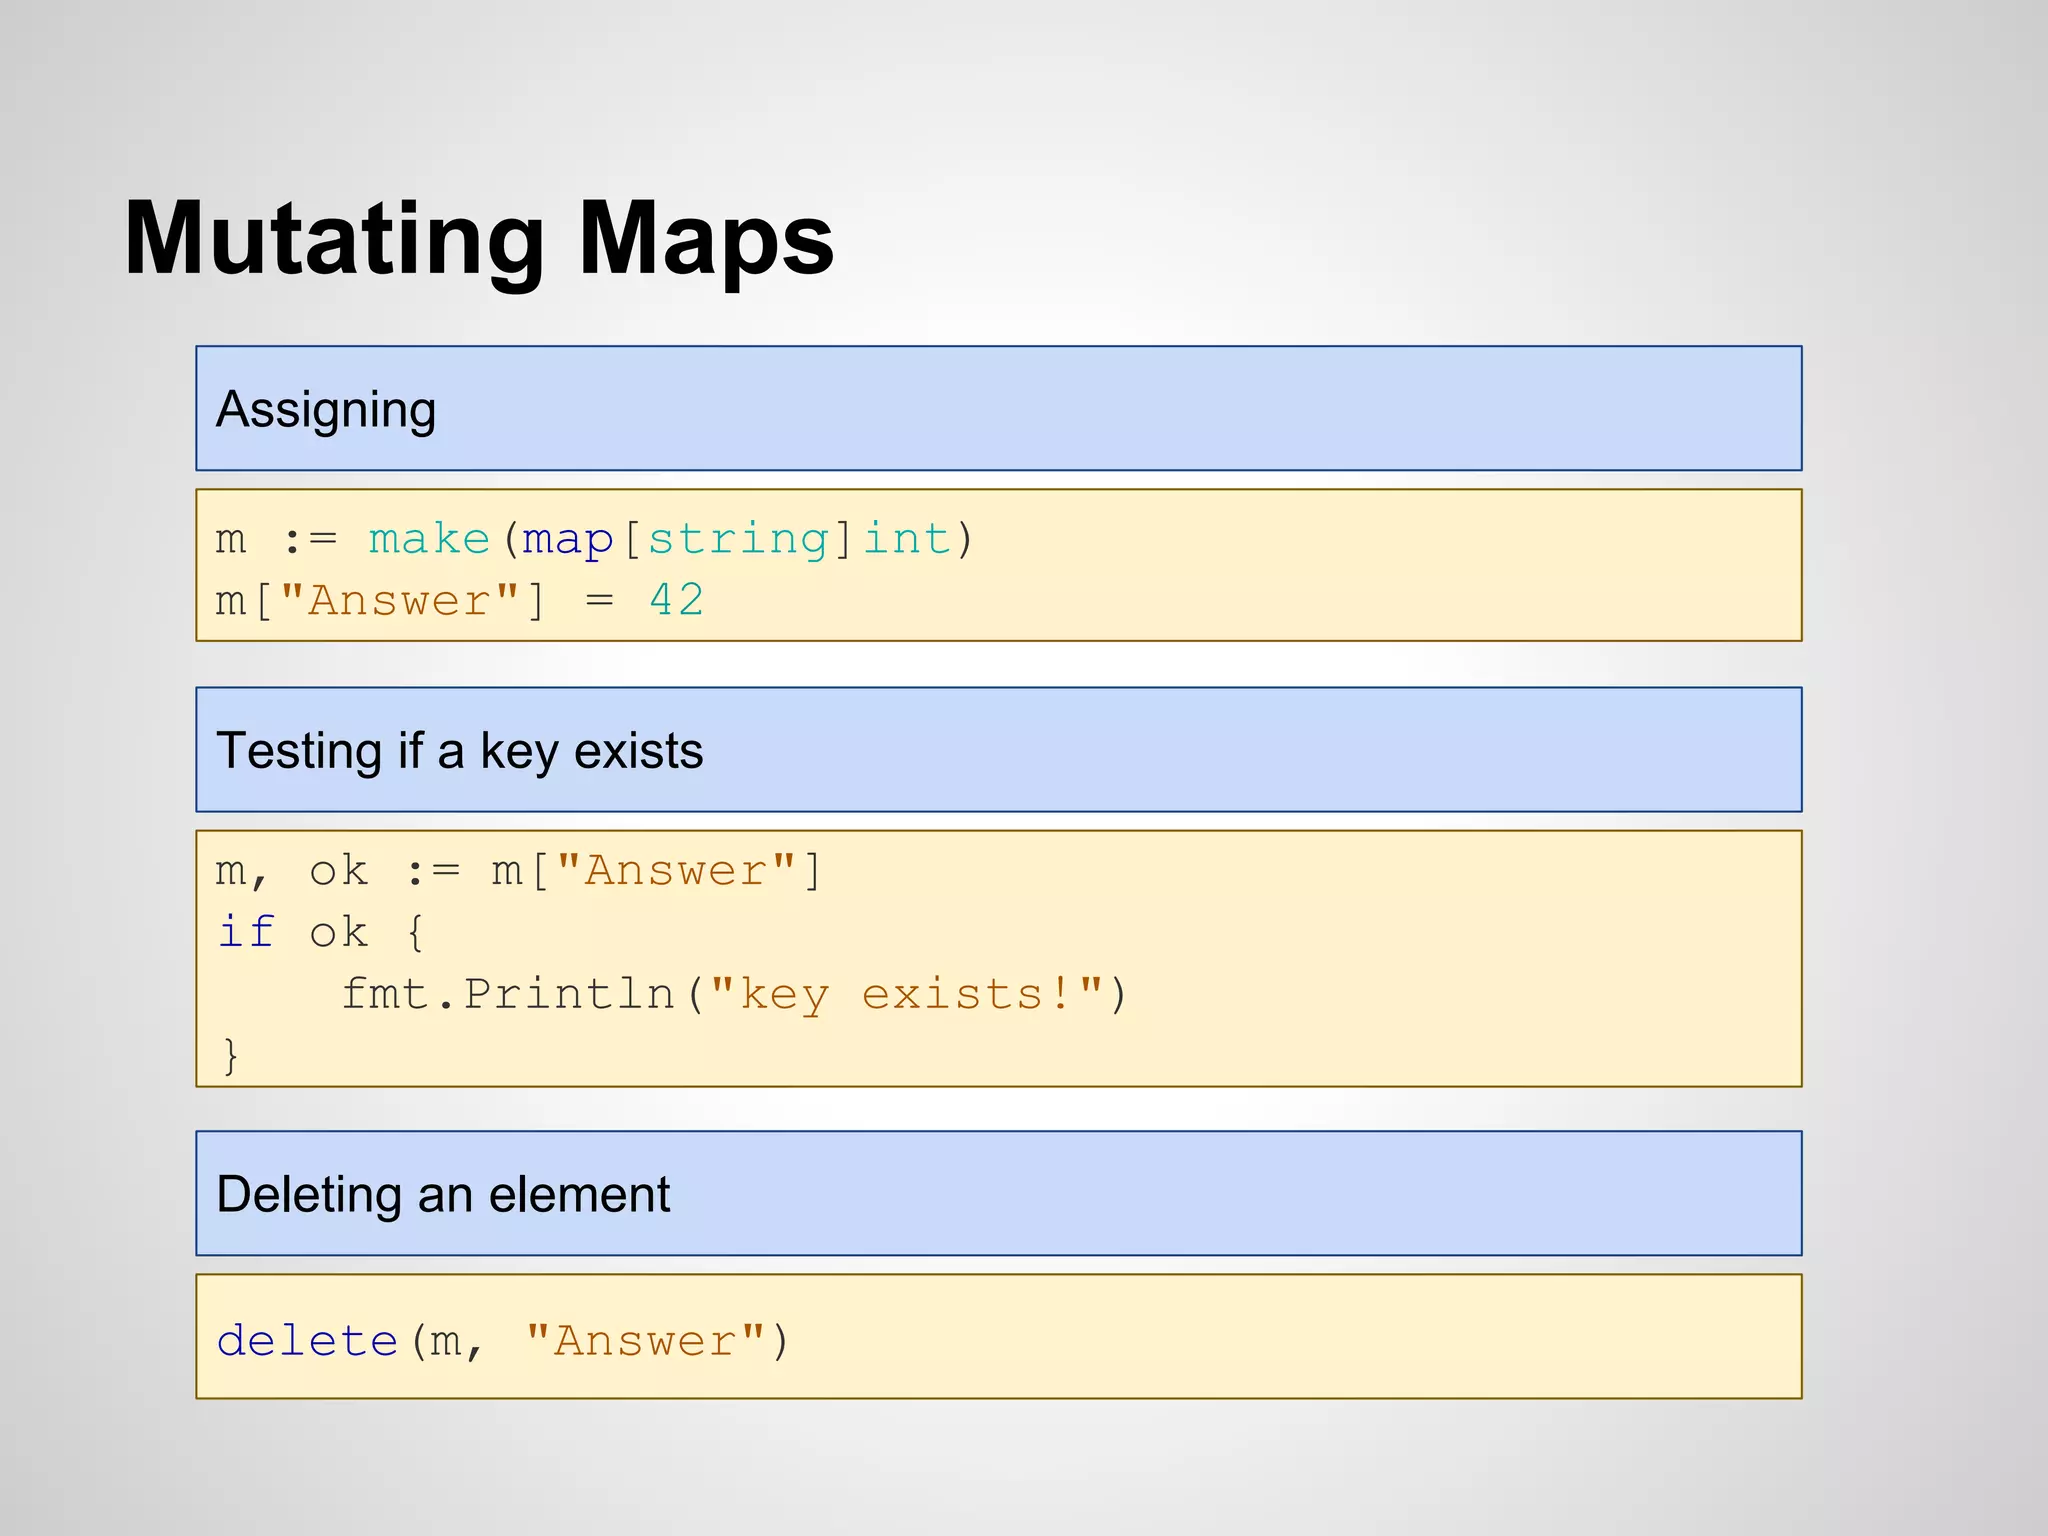Click the 'if ok {' code line
The width and height of the screenshot is (2048, 1536).
pos(321,933)
